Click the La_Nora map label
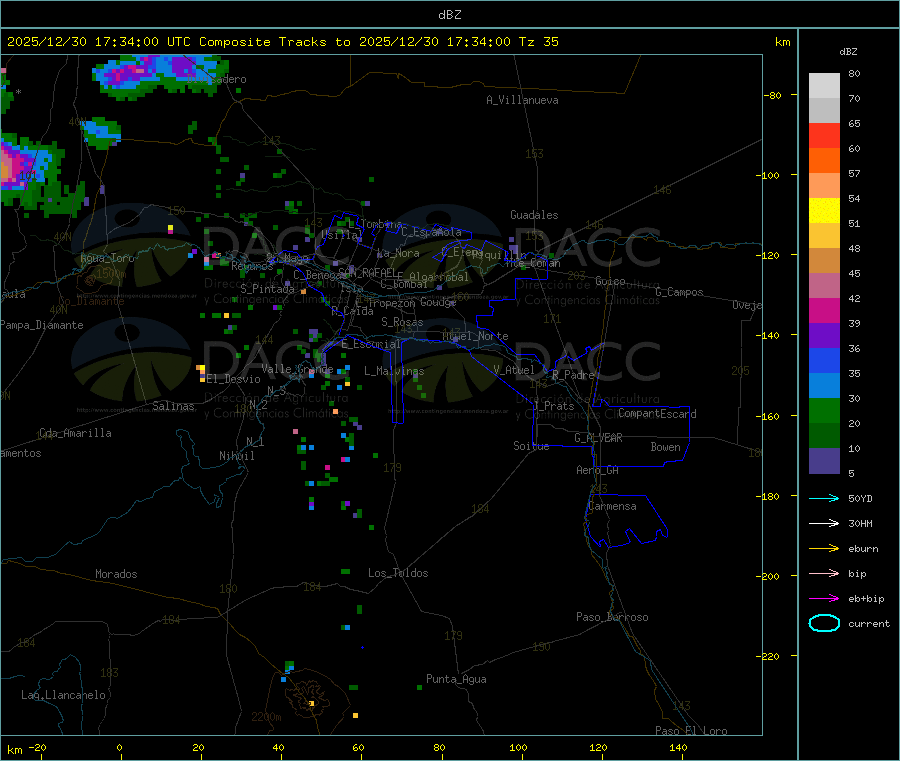The height and width of the screenshot is (761, 900). pos(398,253)
